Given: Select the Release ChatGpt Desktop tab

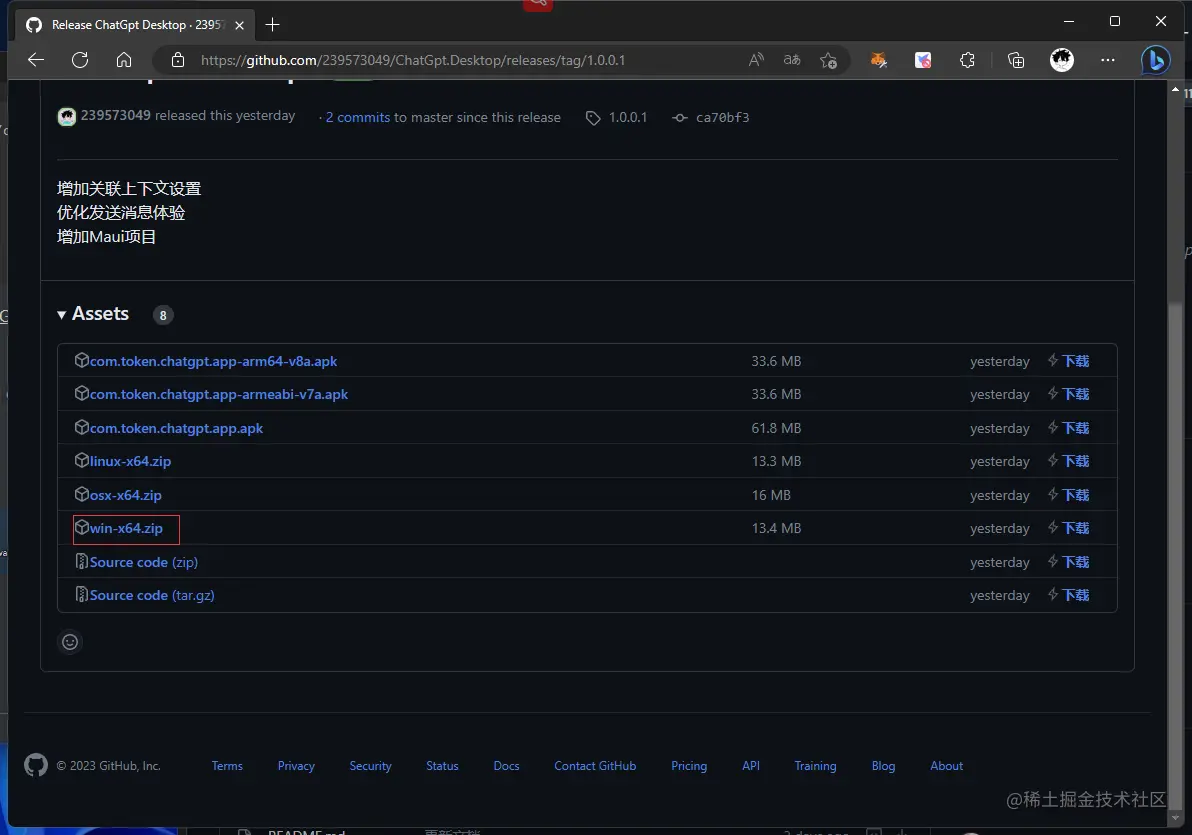Looking at the screenshot, I should pos(135,25).
